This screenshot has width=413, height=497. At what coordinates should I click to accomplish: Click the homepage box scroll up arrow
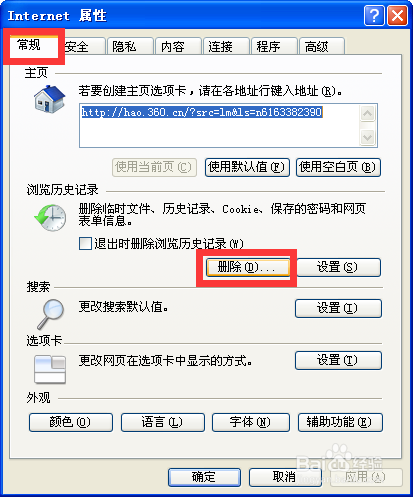click(367, 114)
